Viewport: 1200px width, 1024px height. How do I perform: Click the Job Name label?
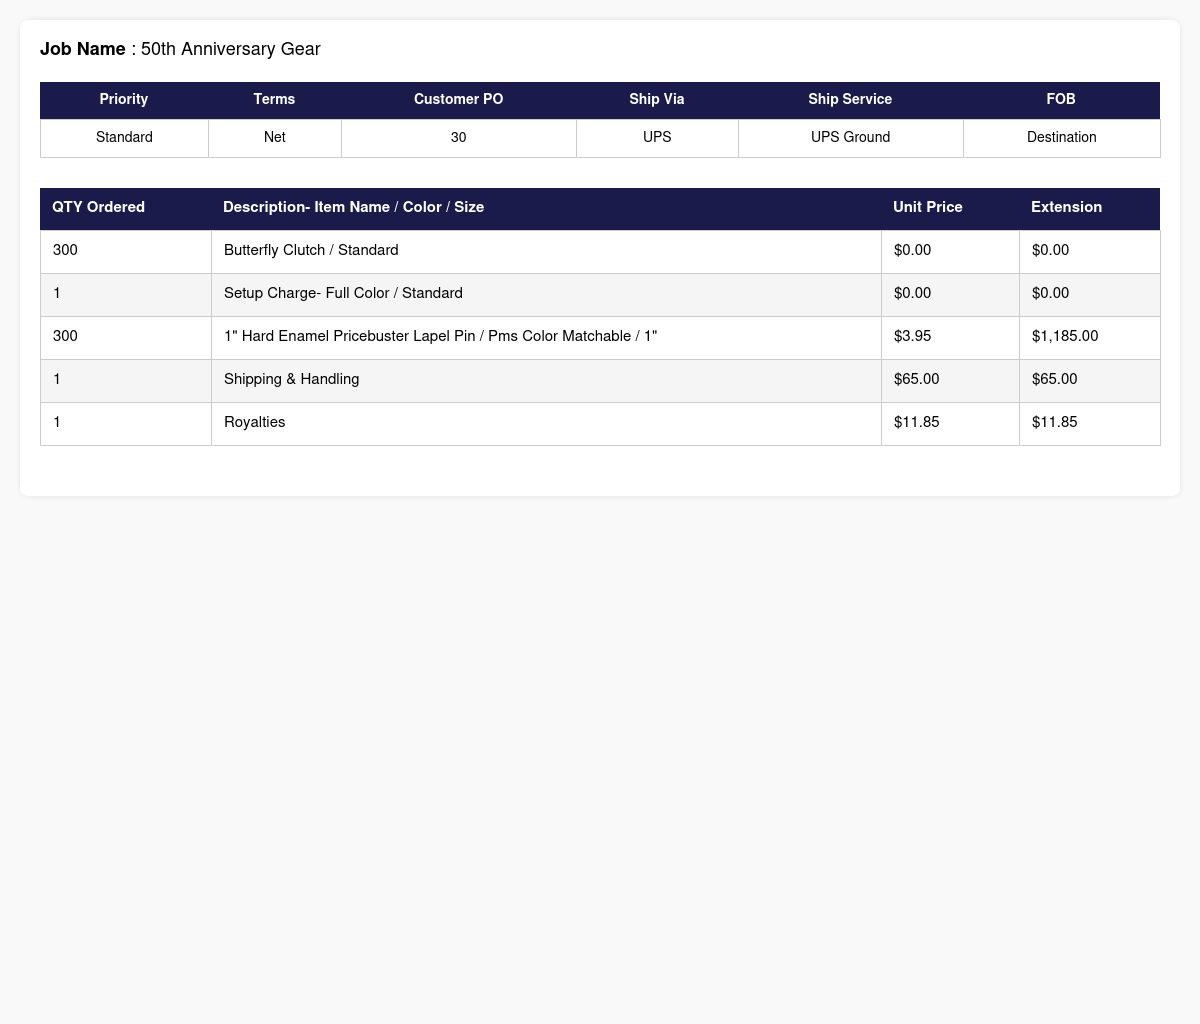[83, 49]
